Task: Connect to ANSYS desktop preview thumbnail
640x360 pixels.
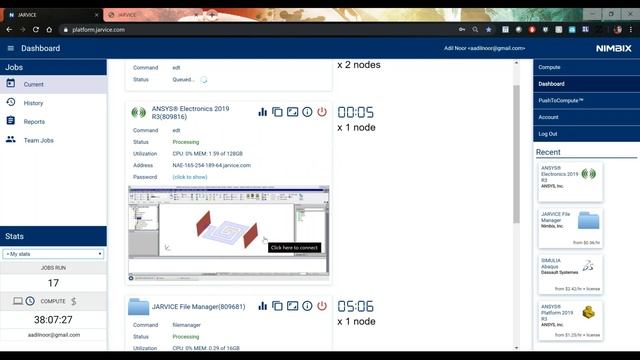Action: tap(229, 233)
